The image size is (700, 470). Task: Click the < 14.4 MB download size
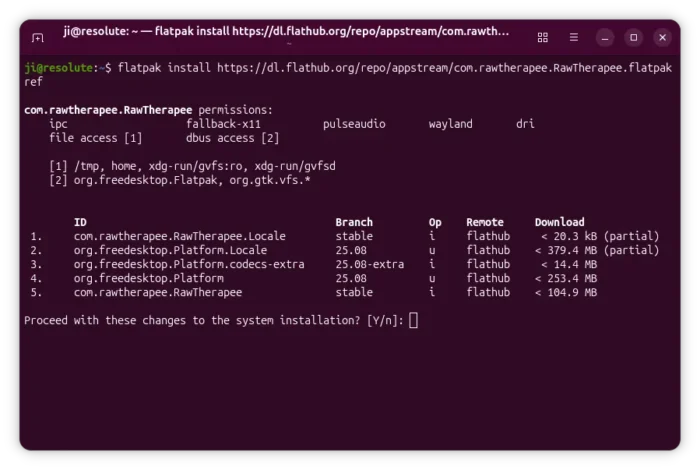tap(569, 264)
